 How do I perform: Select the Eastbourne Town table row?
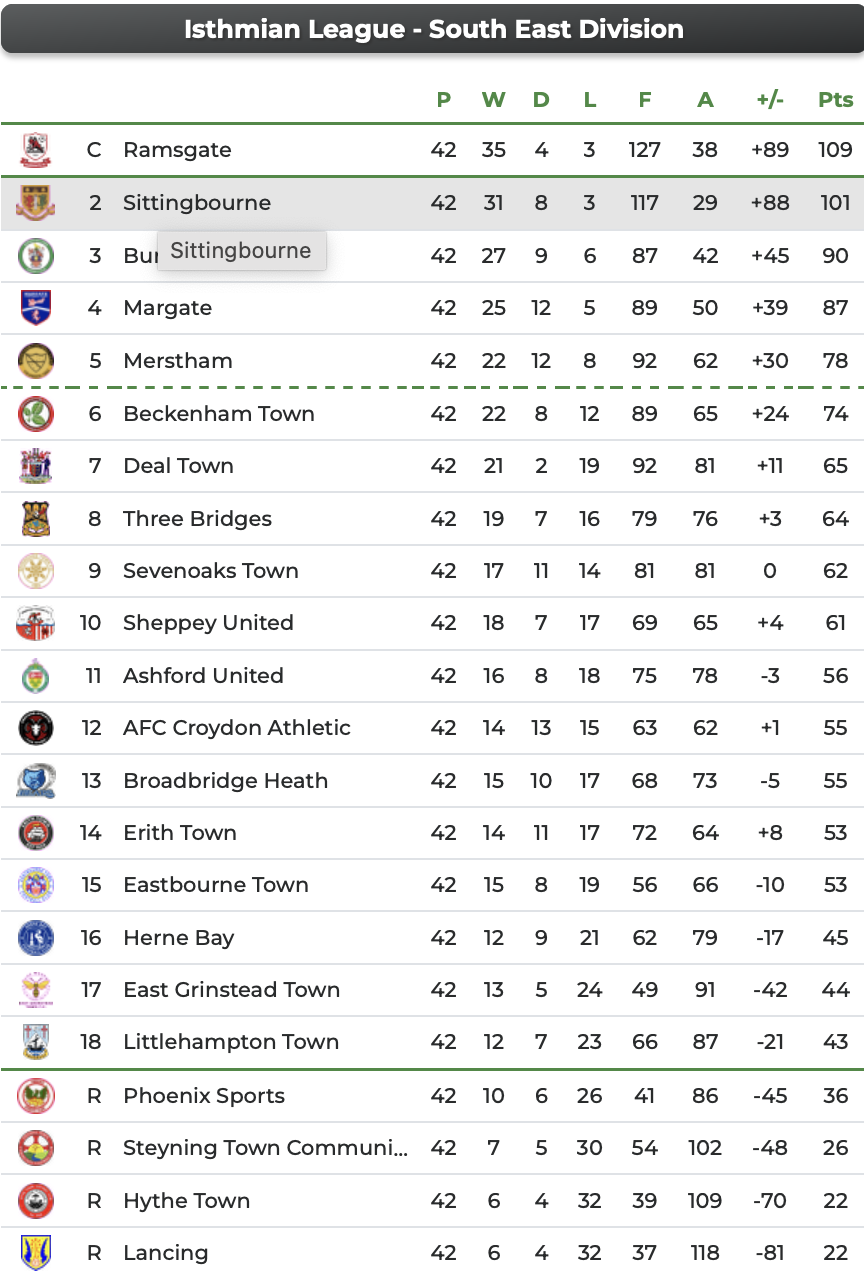[432, 885]
